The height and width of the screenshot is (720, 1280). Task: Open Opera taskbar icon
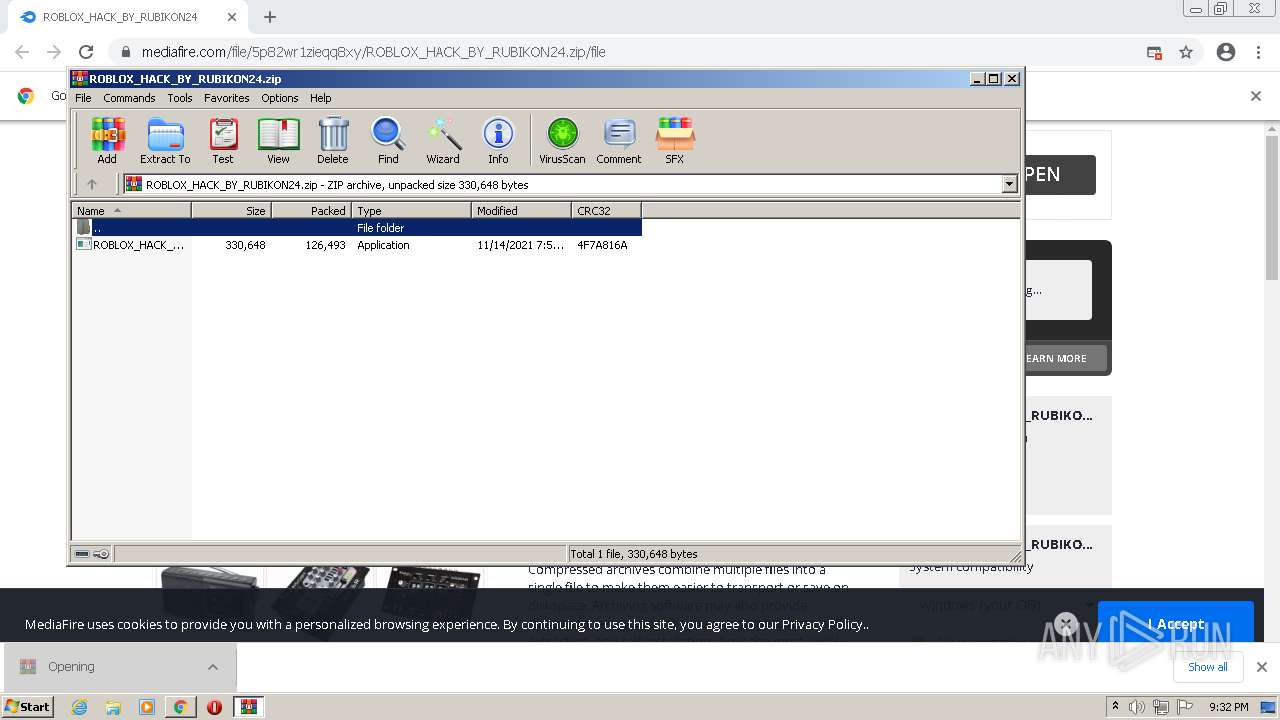(214, 707)
